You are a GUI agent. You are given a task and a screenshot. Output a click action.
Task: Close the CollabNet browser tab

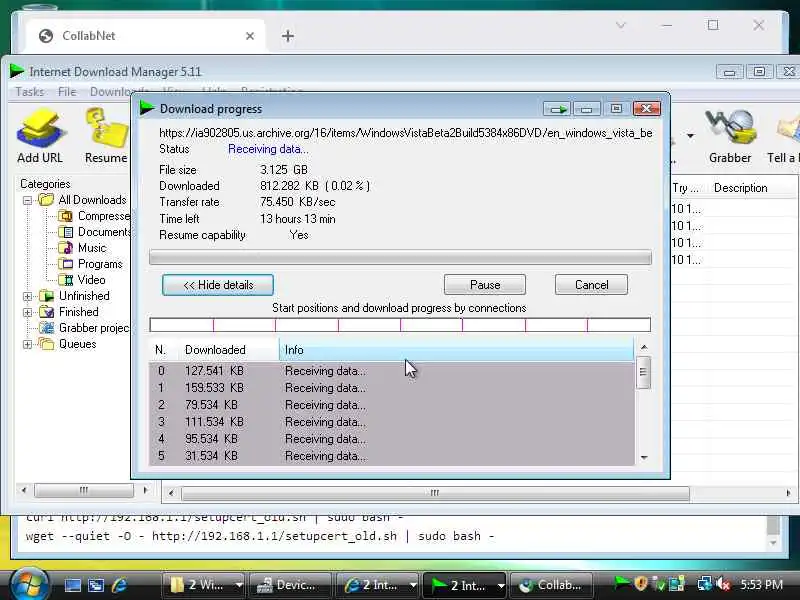pos(250,36)
